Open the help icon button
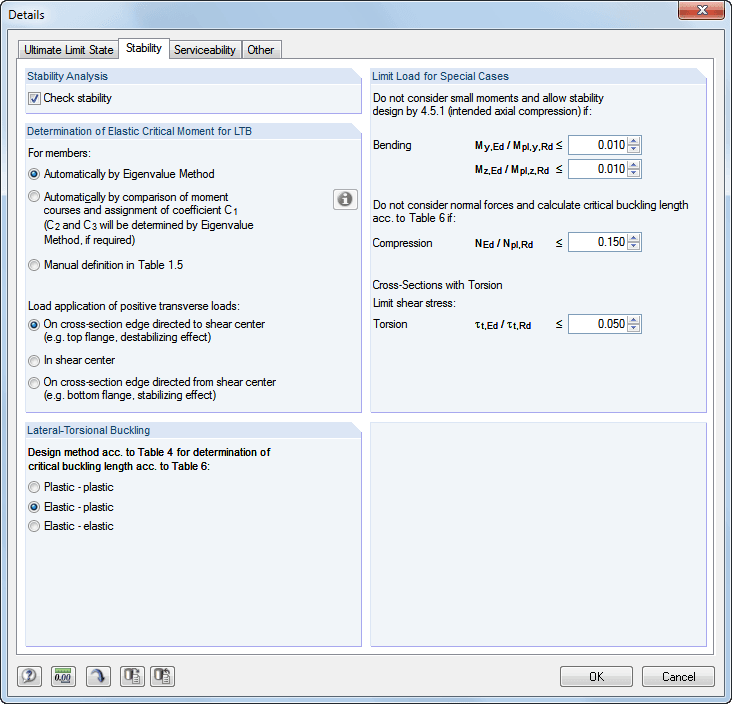Image resolution: width=732 pixels, height=704 pixels. pos(29,676)
